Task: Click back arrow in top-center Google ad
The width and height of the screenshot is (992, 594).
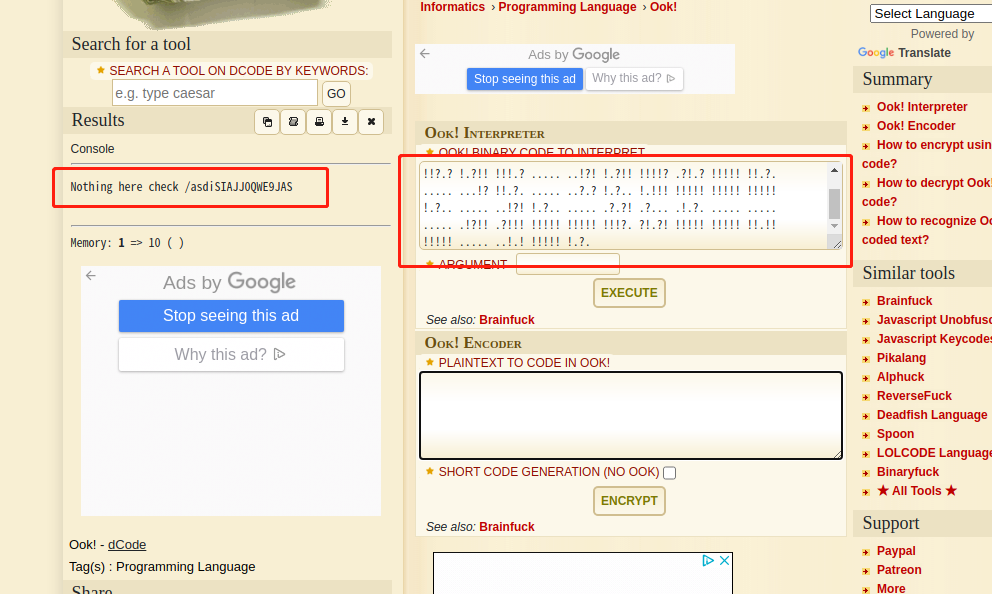Action: (425, 54)
